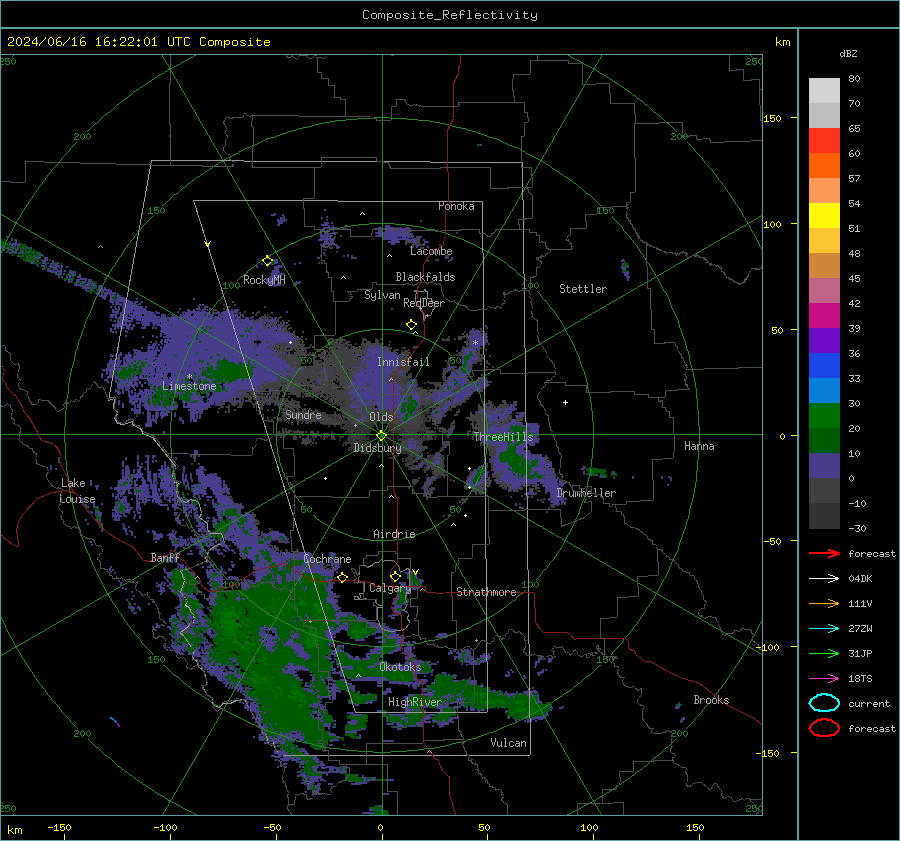Select the 30 dBZ green color swatch

coord(824,415)
